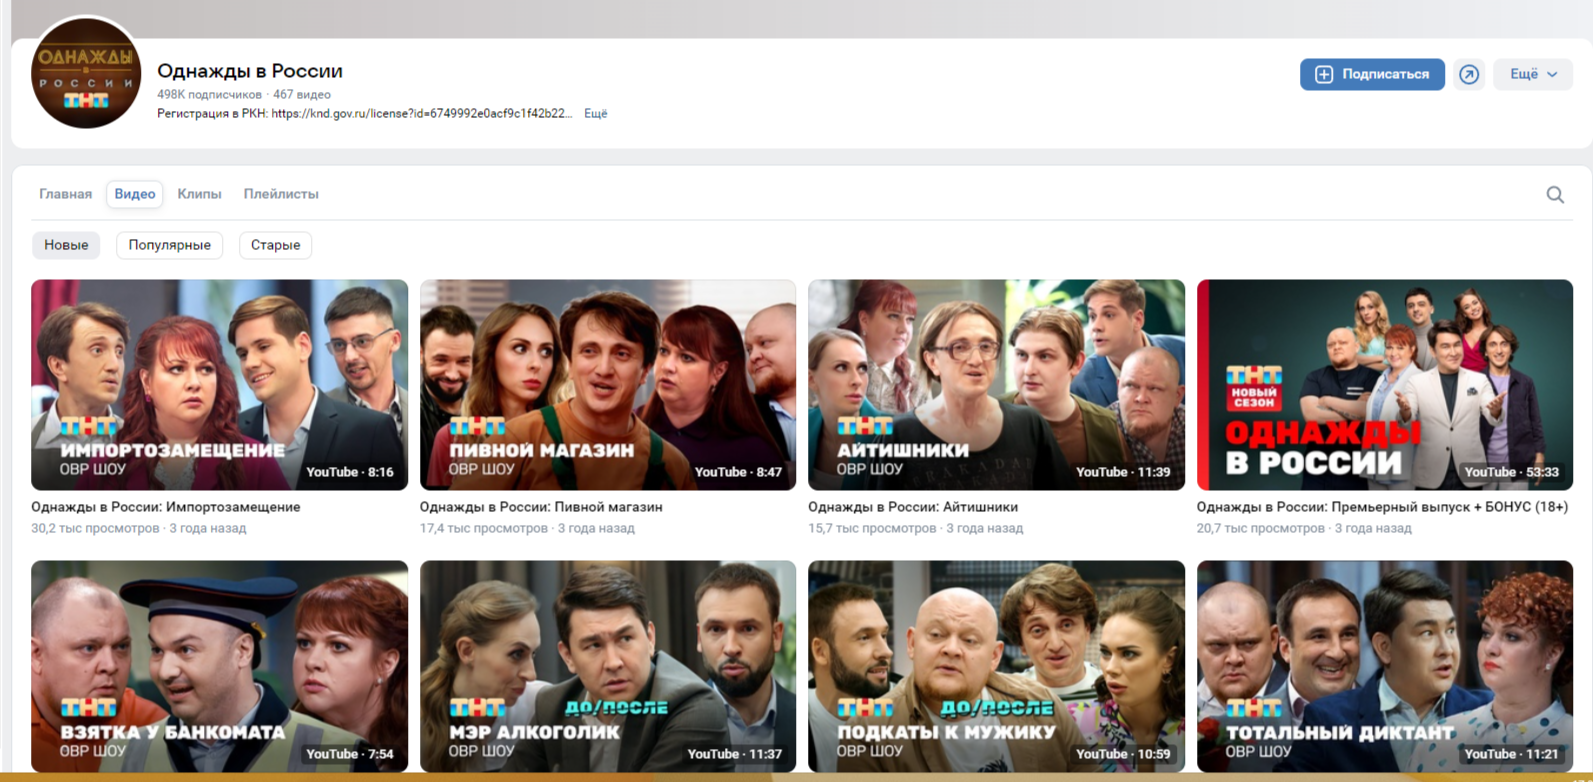Click the 30,2 тыс просмотров view count
The image size is (1593, 782).
click(x=95, y=528)
